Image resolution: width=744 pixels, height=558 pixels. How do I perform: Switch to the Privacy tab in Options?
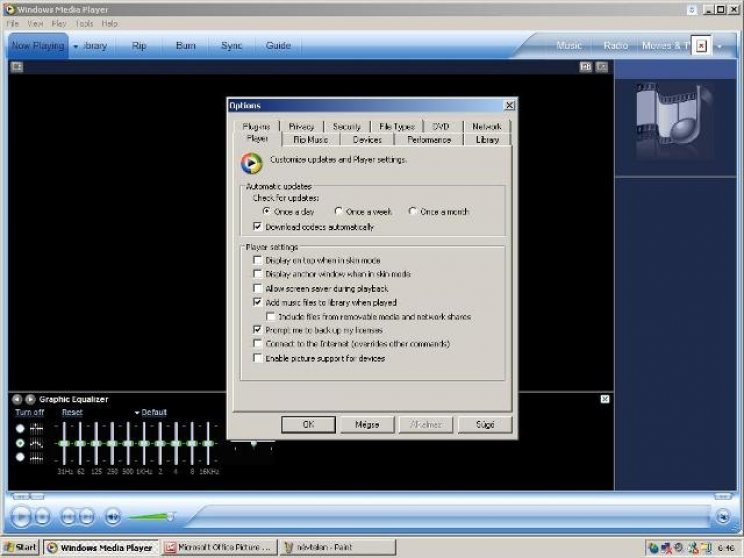pos(302,127)
